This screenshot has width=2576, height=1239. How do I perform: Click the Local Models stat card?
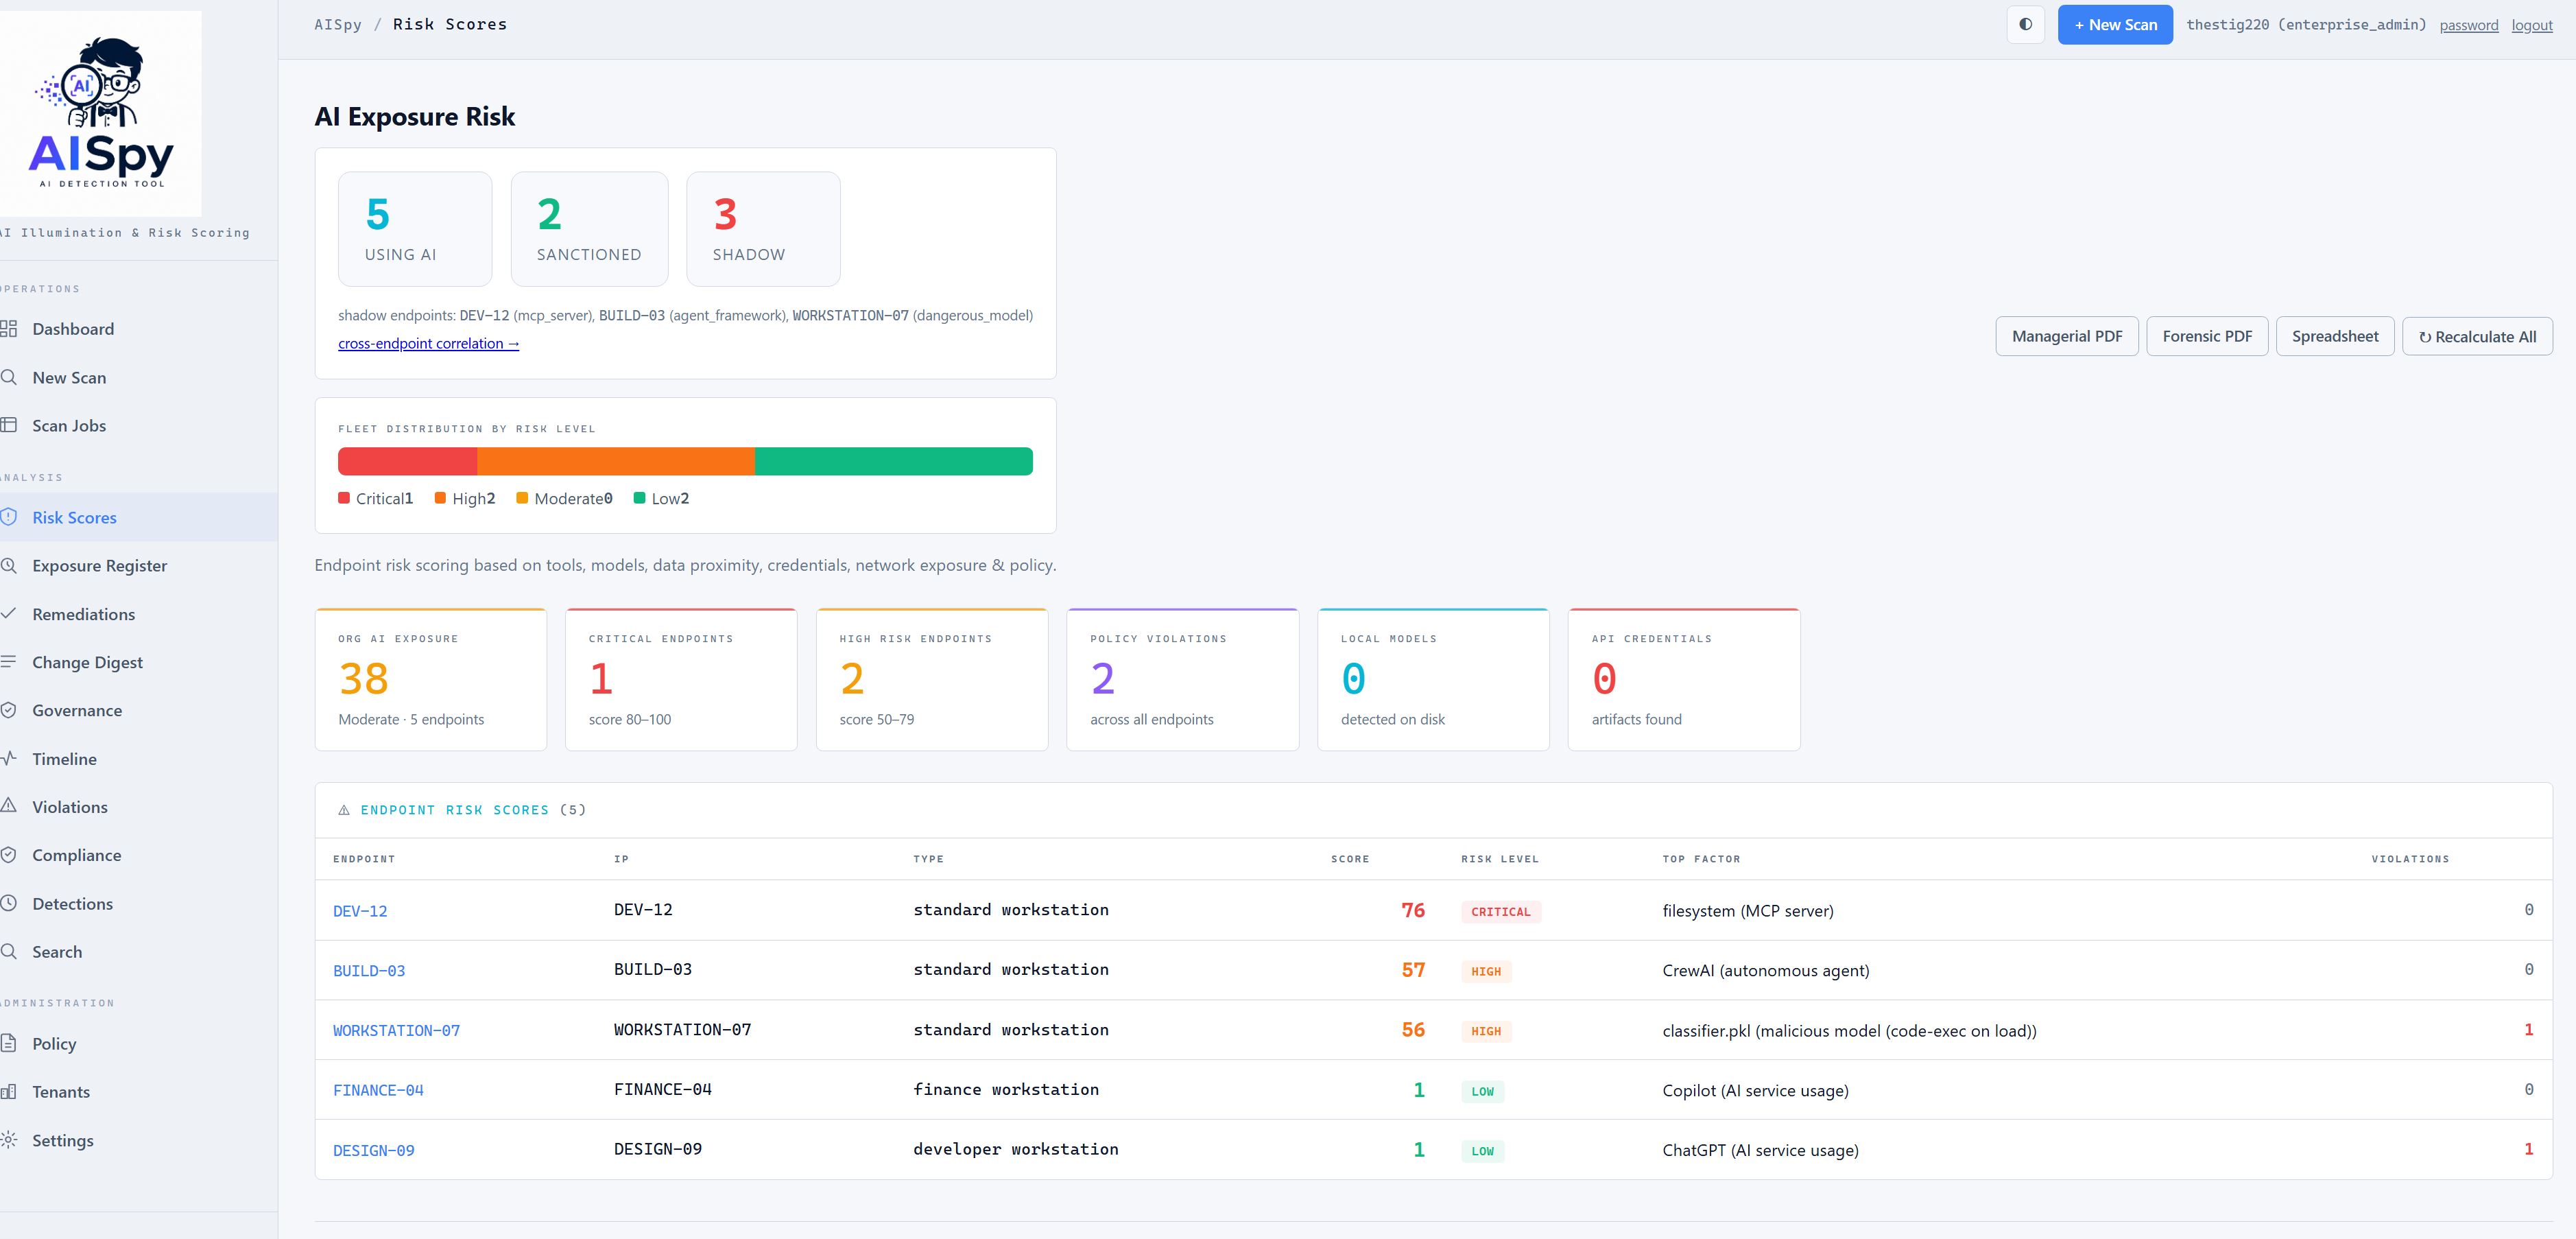tap(1433, 679)
